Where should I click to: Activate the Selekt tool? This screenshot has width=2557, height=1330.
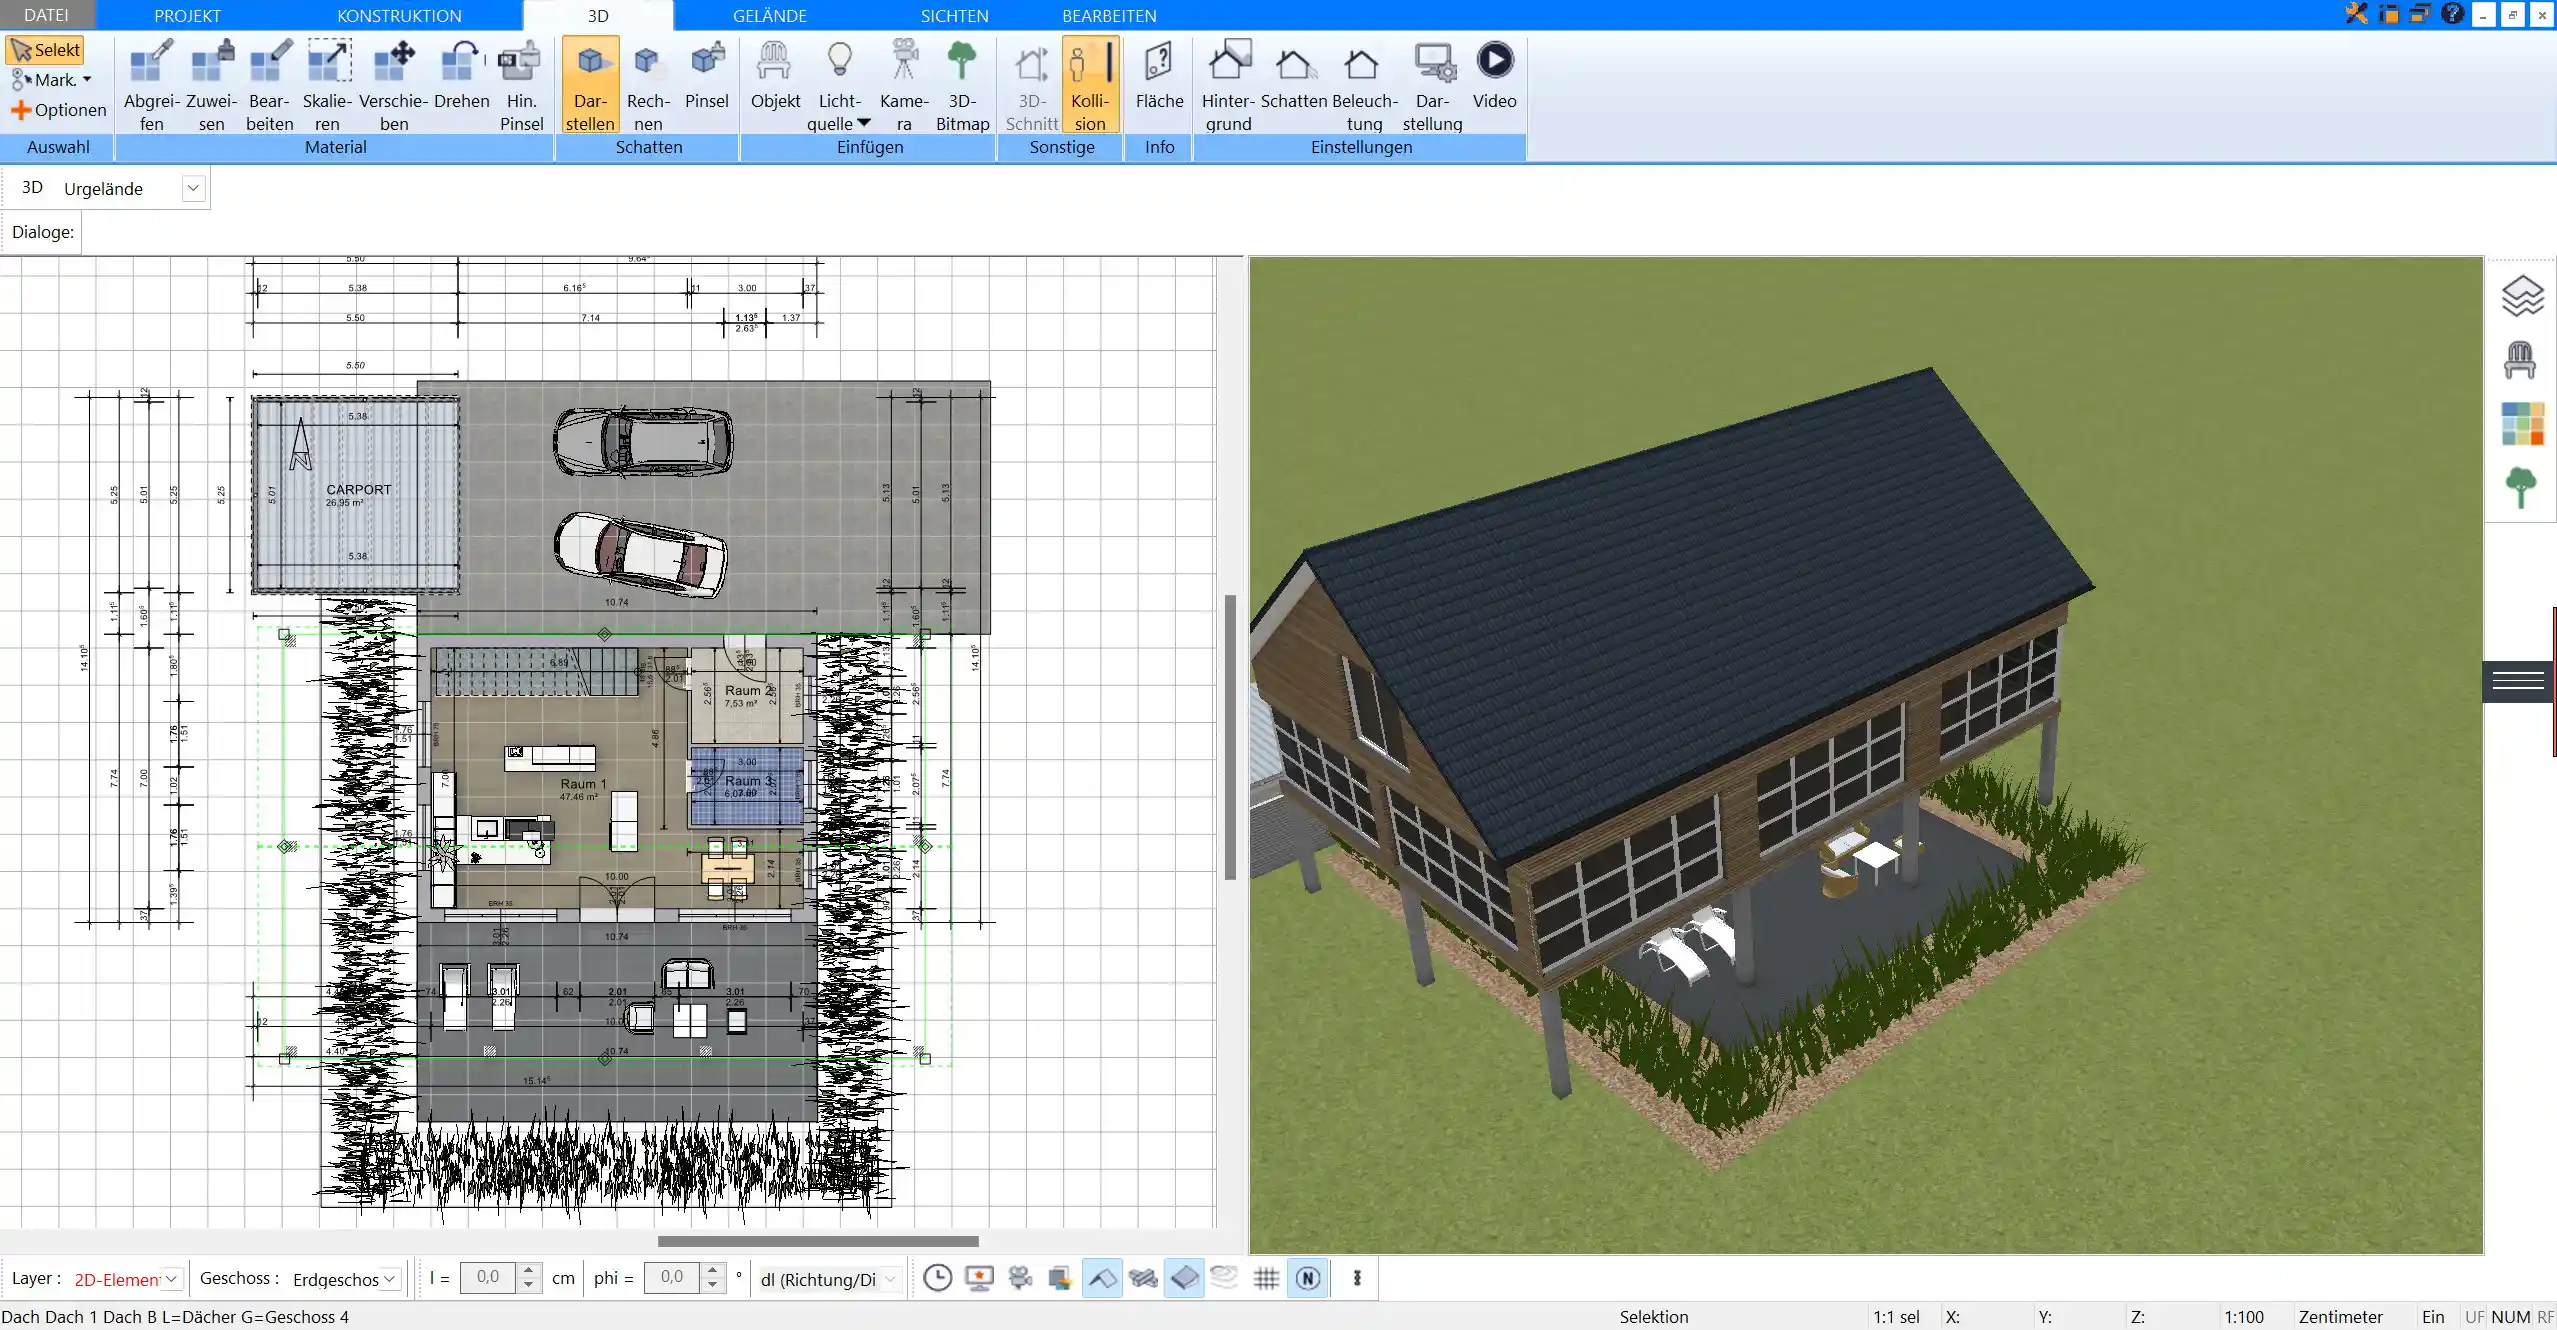(x=45, y=50)
